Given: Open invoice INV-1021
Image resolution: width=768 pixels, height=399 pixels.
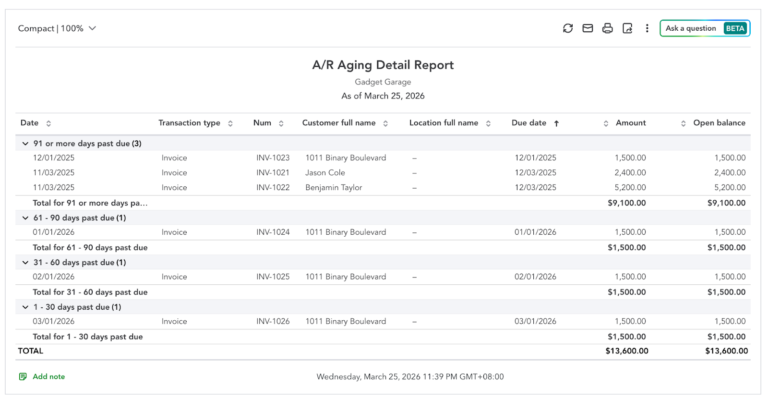Looking at the screenshot, I should coord(273,172).
